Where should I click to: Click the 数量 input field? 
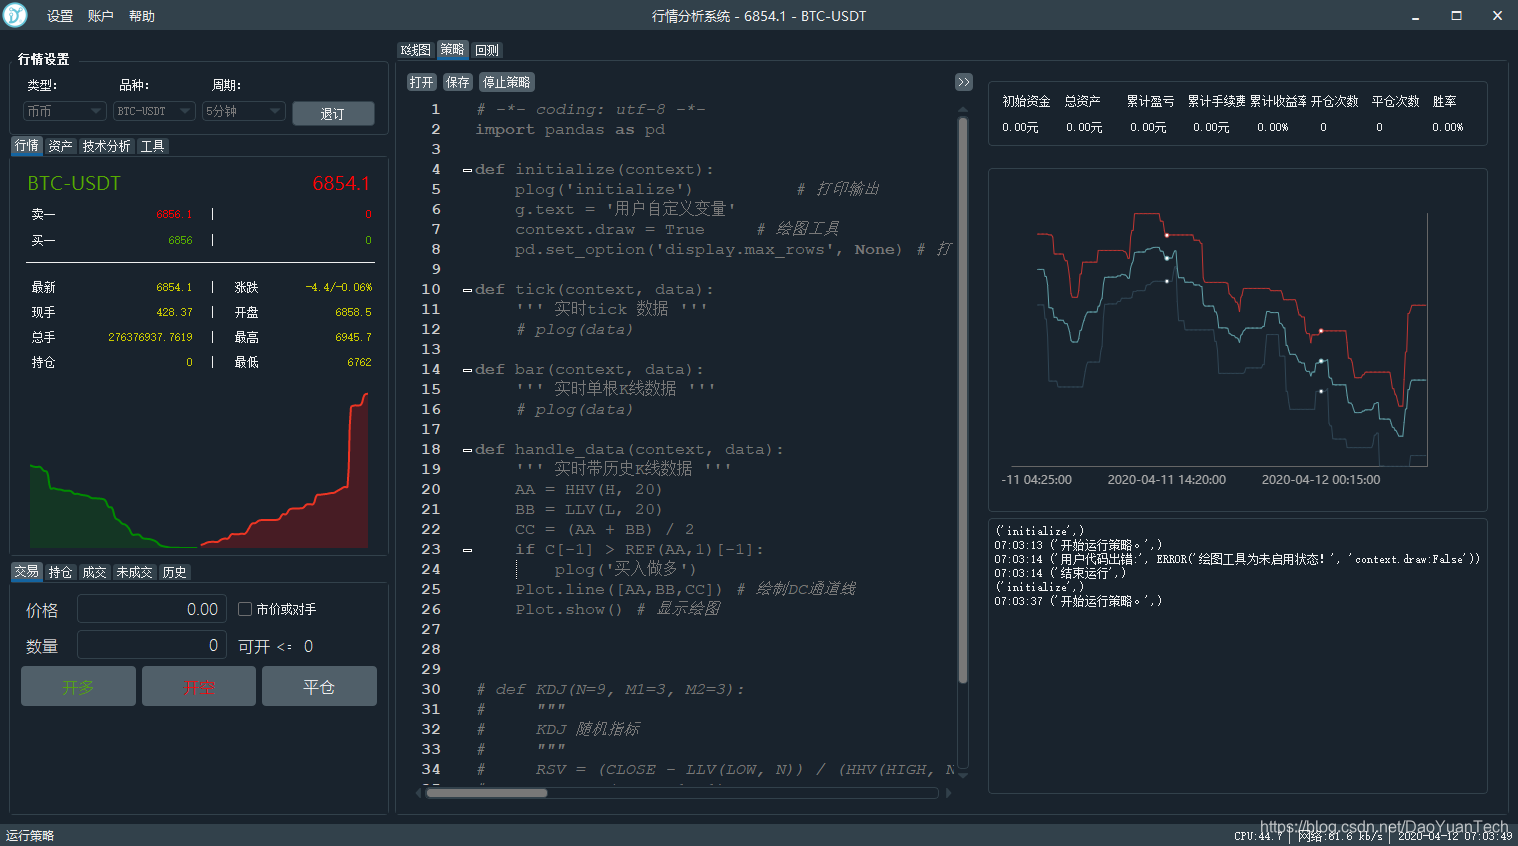click(x=152, y=646)
